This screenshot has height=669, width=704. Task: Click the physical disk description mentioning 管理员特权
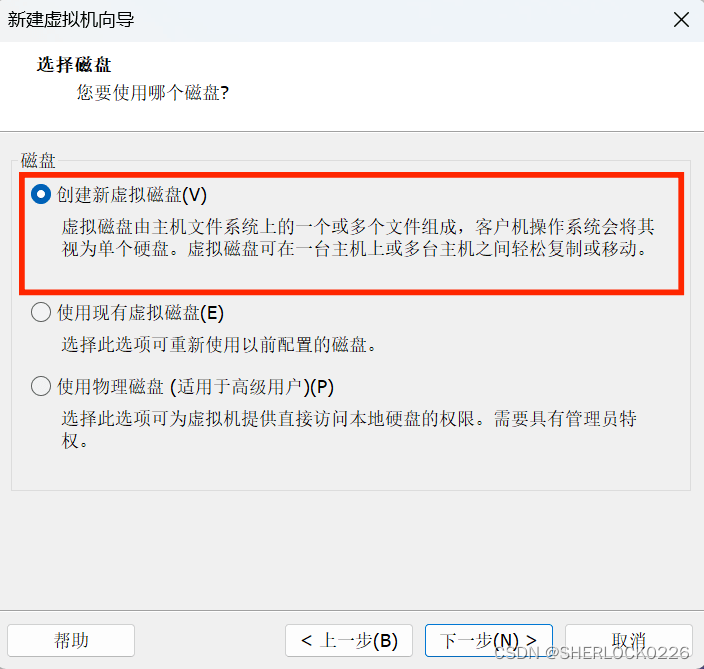[x=349, y=430]
